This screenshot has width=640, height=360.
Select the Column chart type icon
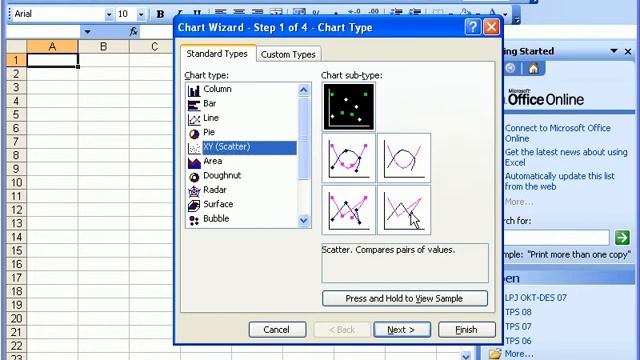(194, 90)
